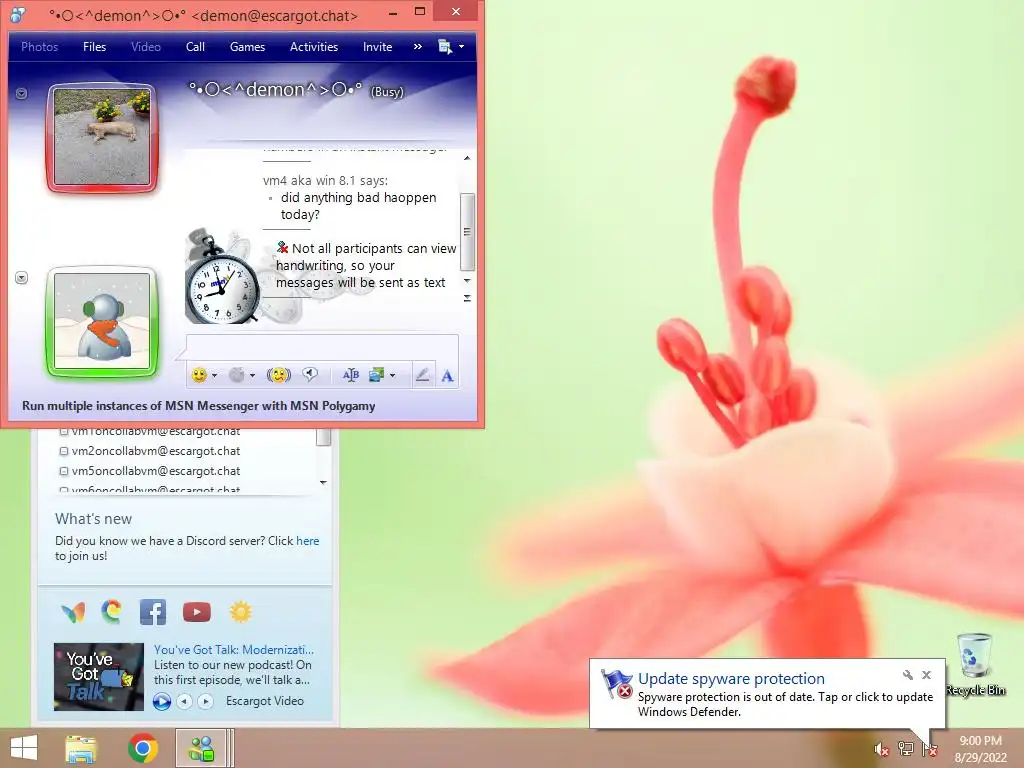Click Invite in the chat toolbar
Image resolution: width=1024 pixels, height=768 pixels.
pos(377,47)
